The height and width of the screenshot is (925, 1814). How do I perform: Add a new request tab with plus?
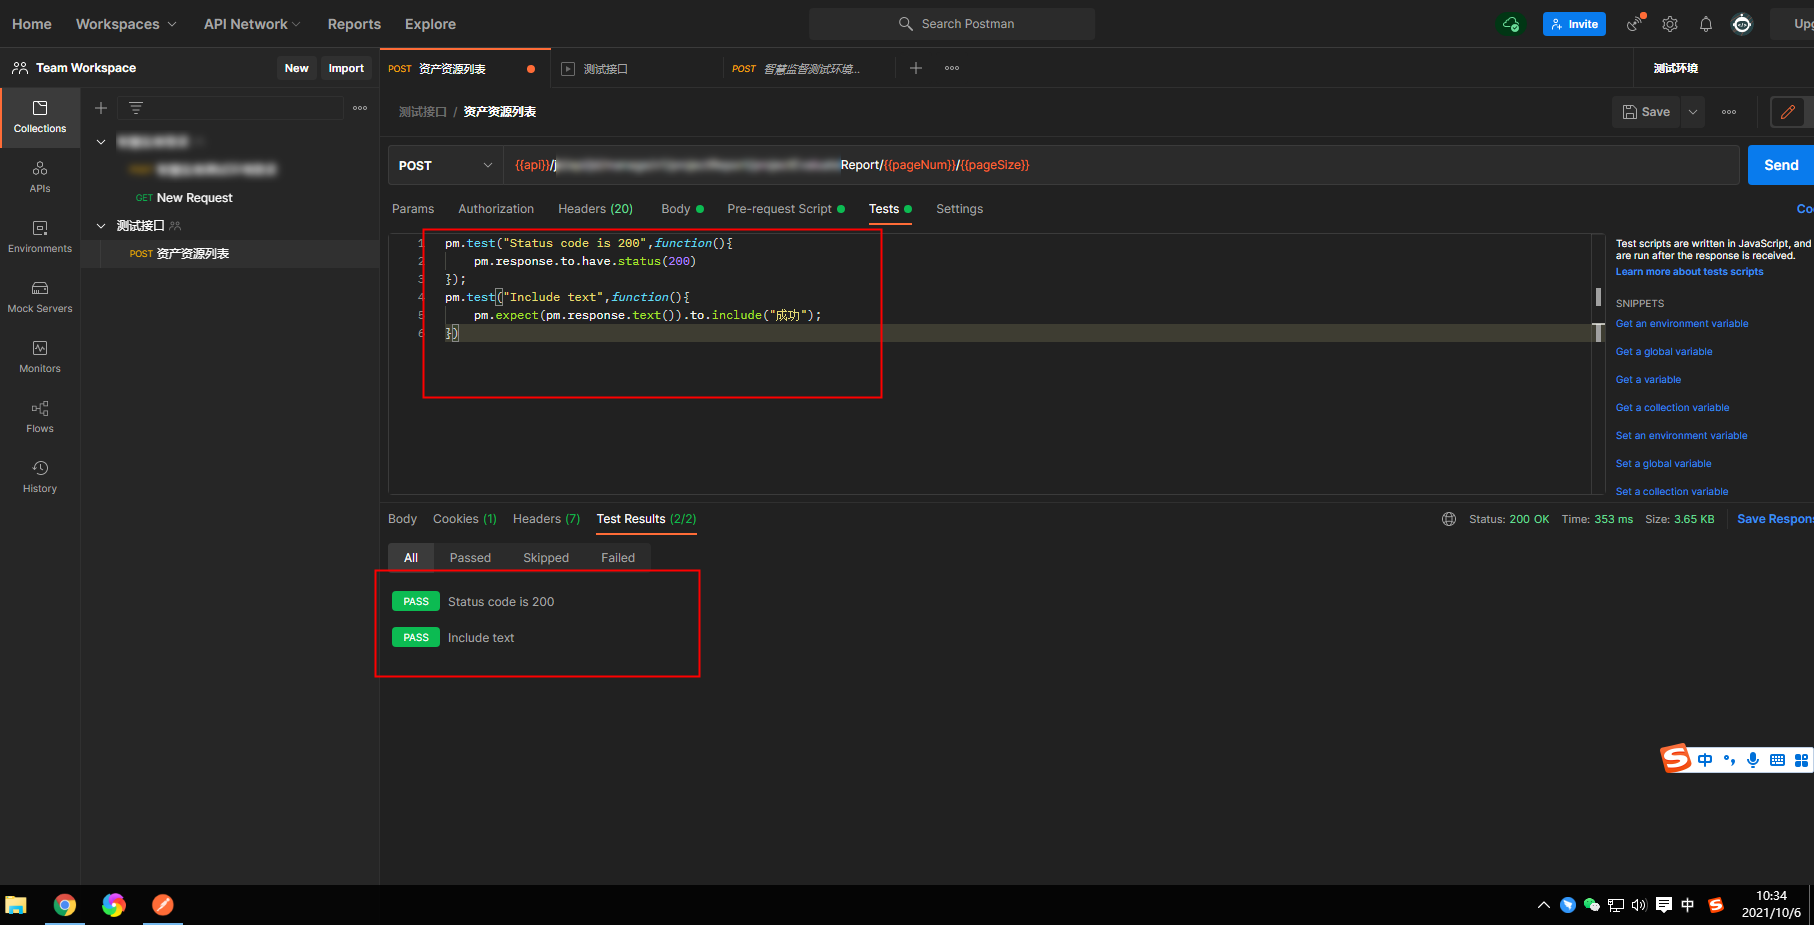pyautogui.click(x=916, y=68)
